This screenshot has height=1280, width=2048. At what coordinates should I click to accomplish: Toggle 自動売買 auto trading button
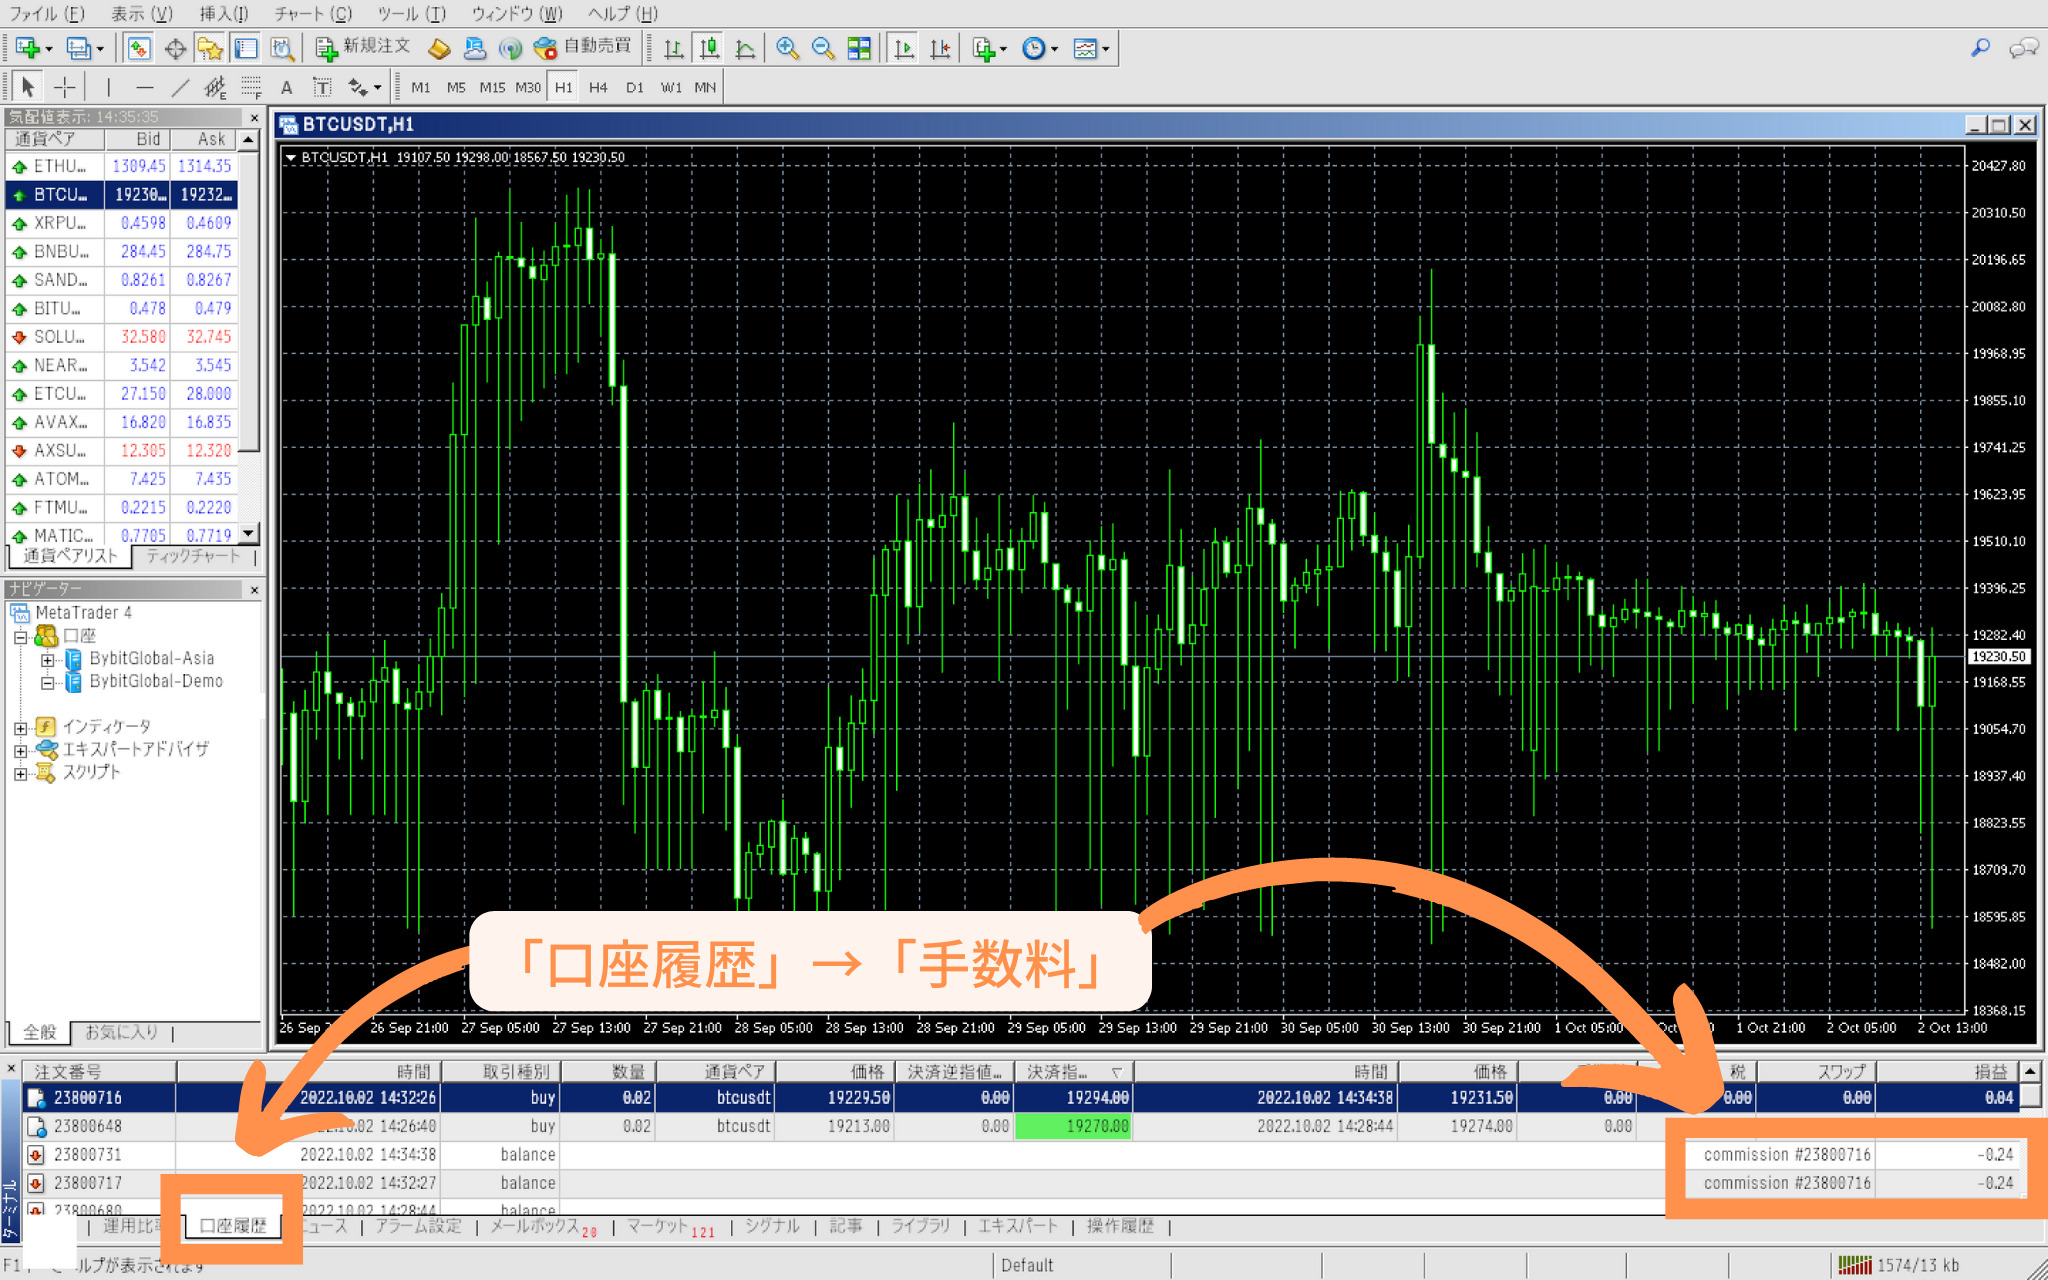(x=583, y=47)
